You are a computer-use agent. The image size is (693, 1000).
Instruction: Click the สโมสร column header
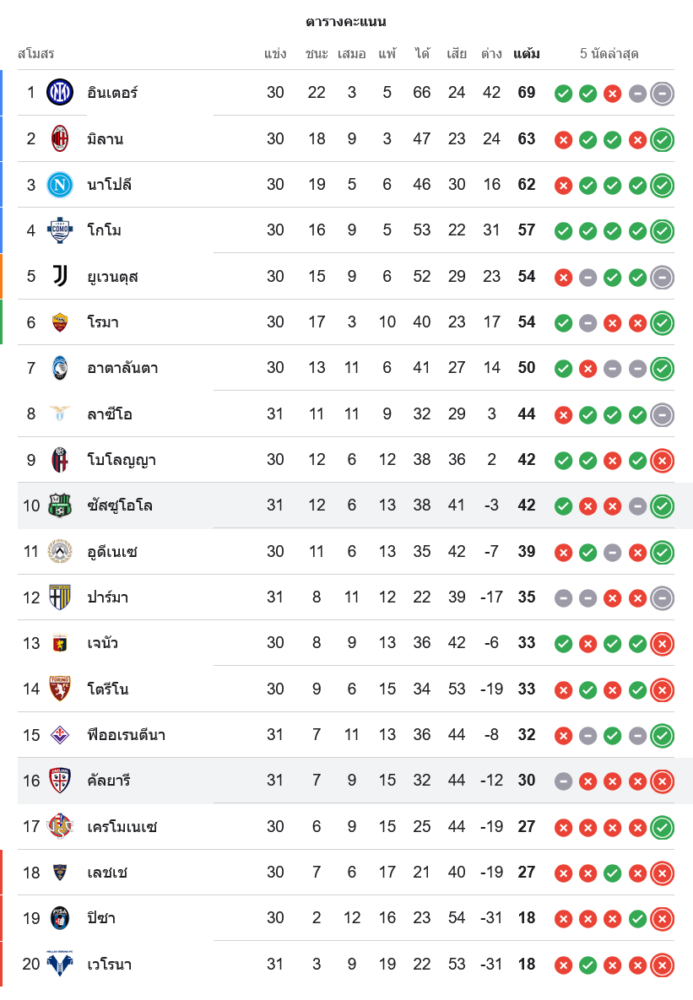[36, 53]
